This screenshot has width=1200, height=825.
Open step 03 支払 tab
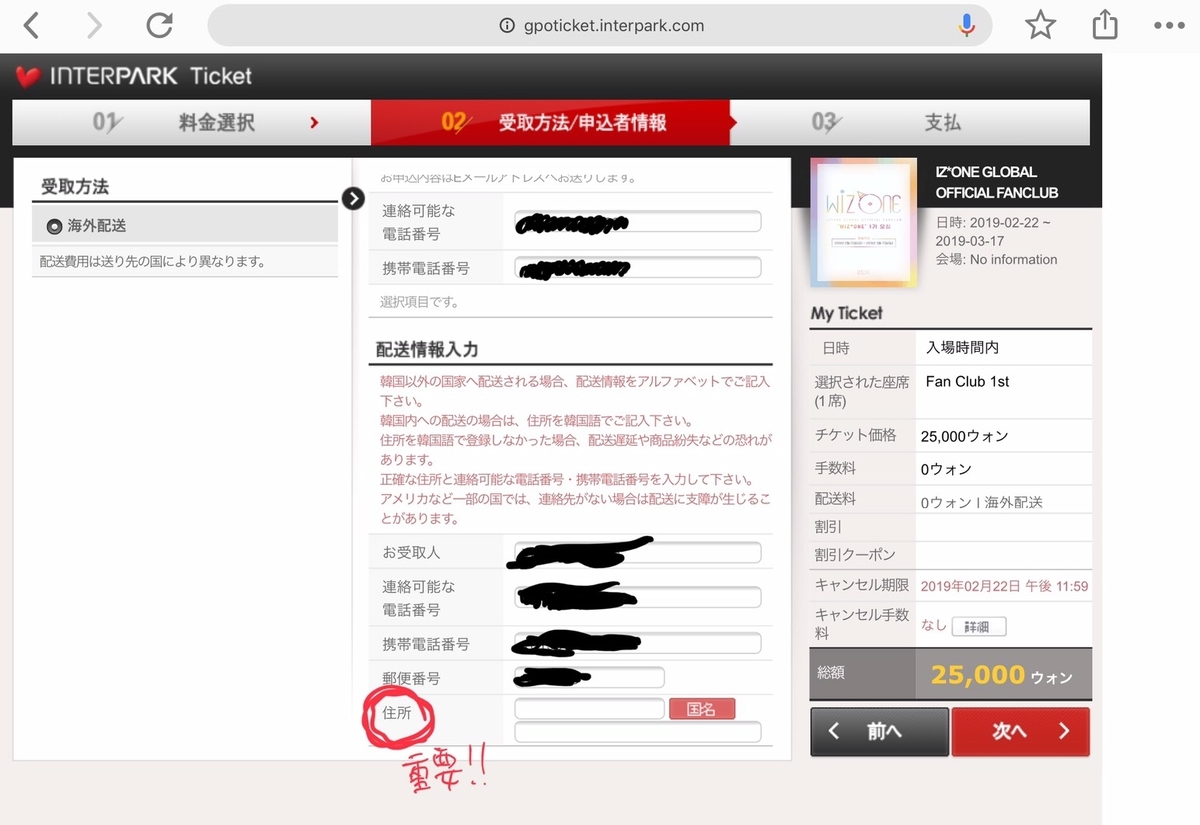pos(912,123)
